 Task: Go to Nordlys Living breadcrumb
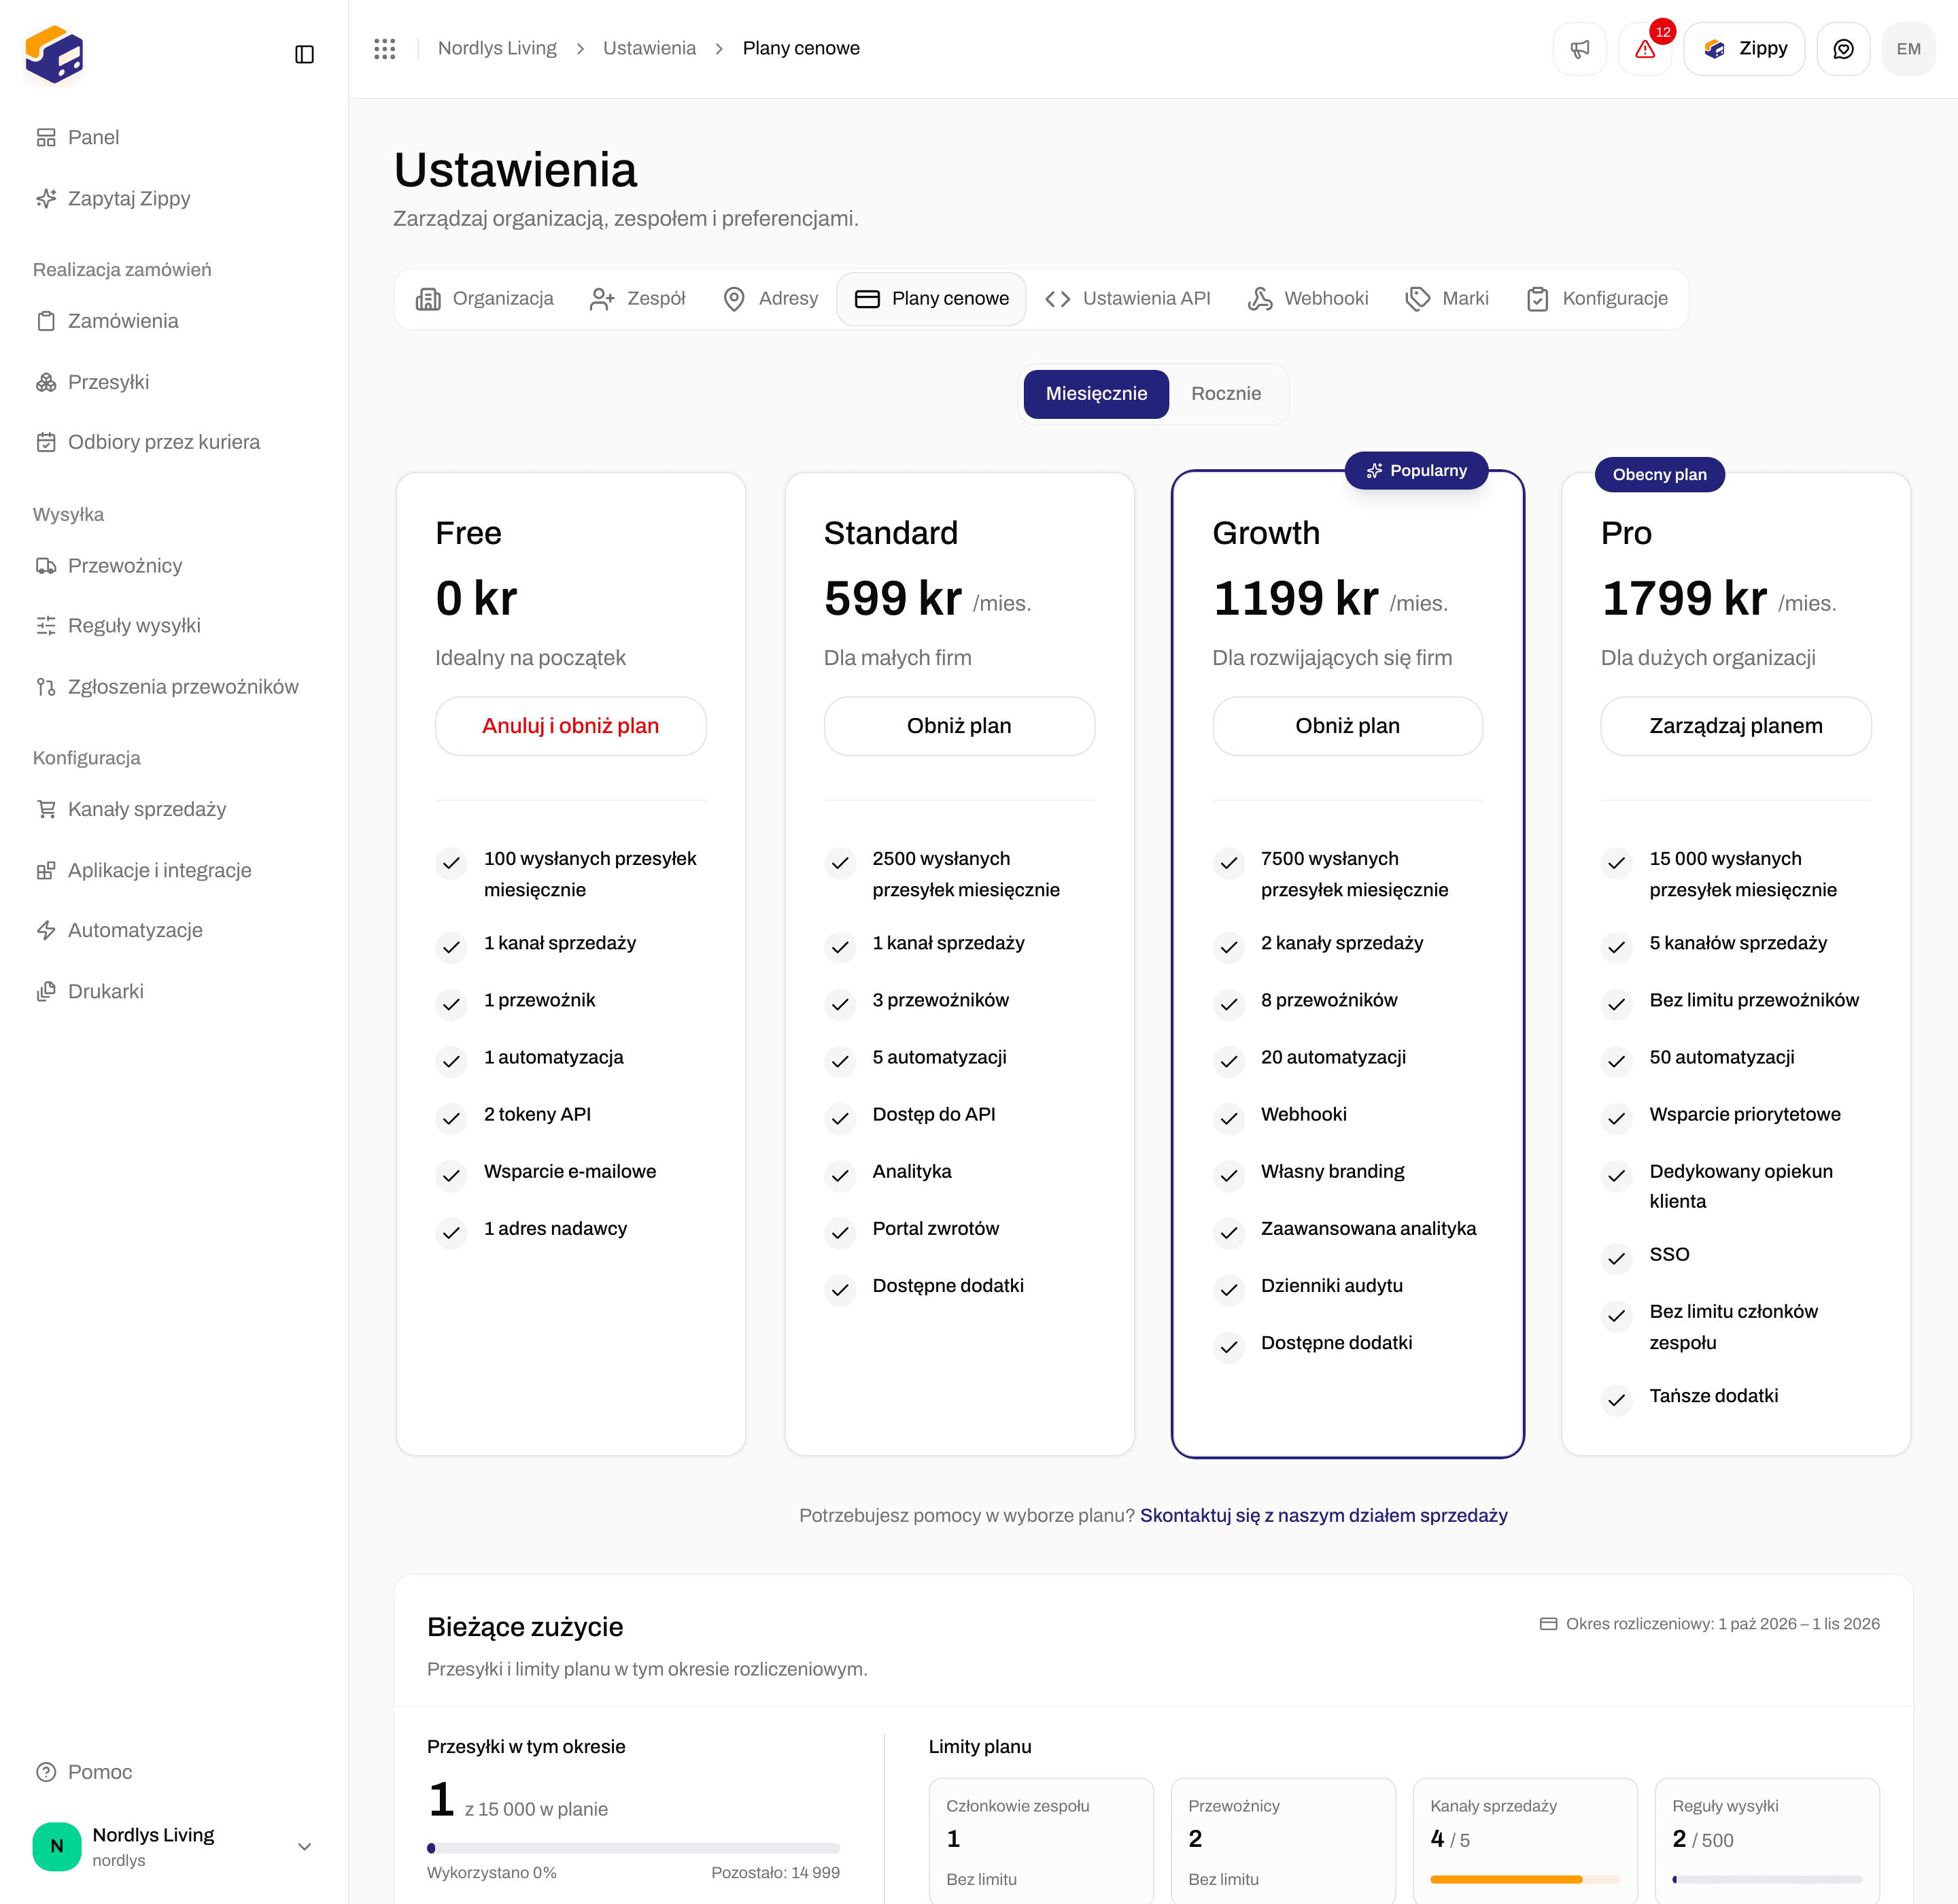pos(497,48)
